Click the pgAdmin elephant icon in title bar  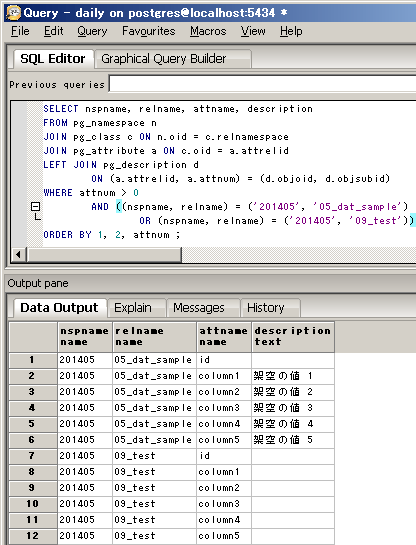pyautogui.click(x=14, y=13)
